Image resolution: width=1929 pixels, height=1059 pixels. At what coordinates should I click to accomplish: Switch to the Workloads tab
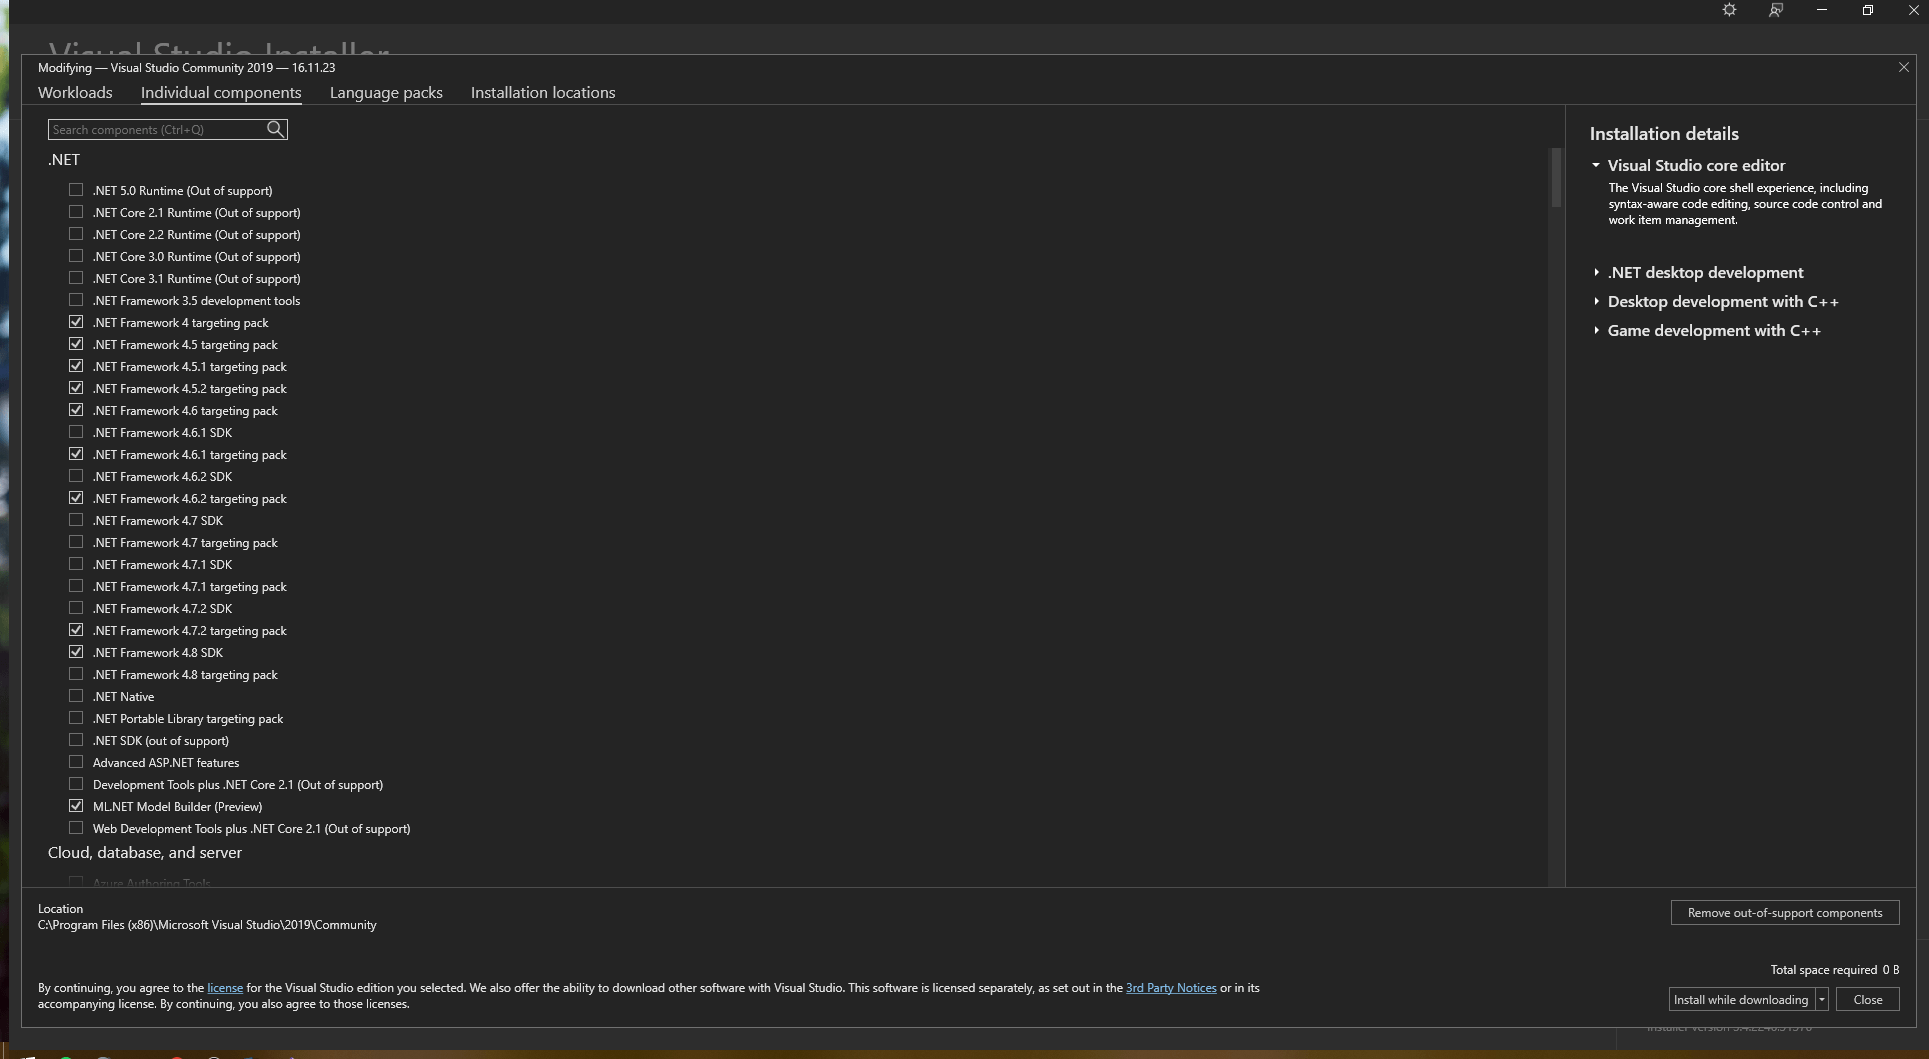tap(75, 92)
